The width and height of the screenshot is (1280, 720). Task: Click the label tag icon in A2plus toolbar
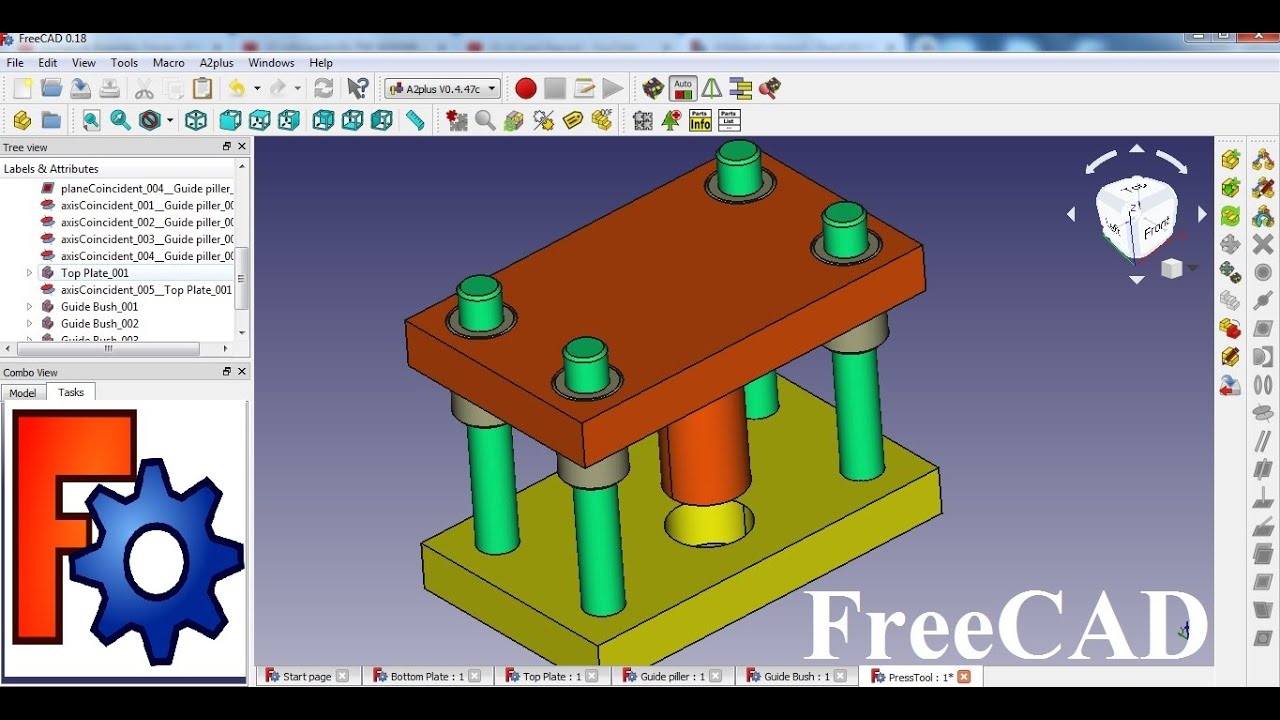[572, 121]
